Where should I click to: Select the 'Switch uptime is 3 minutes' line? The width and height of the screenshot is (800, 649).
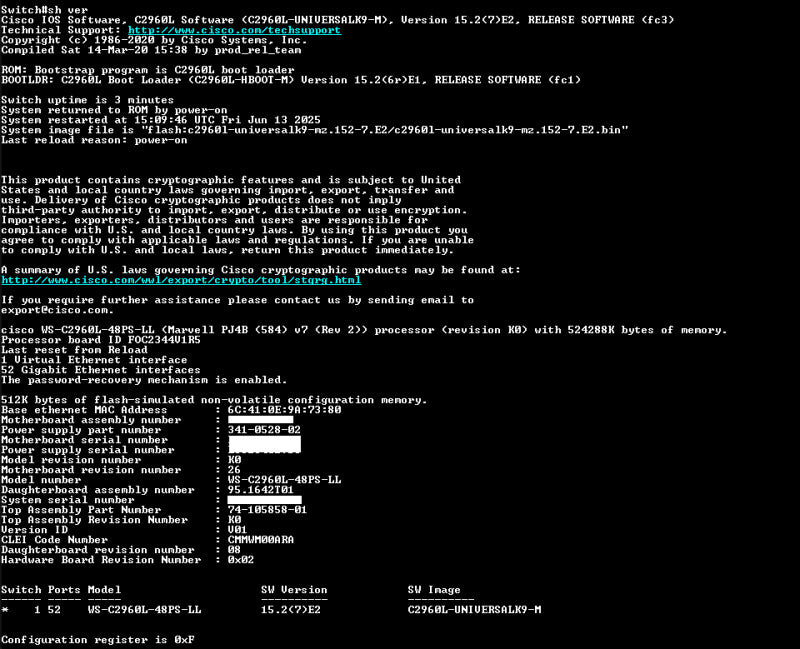87,100
